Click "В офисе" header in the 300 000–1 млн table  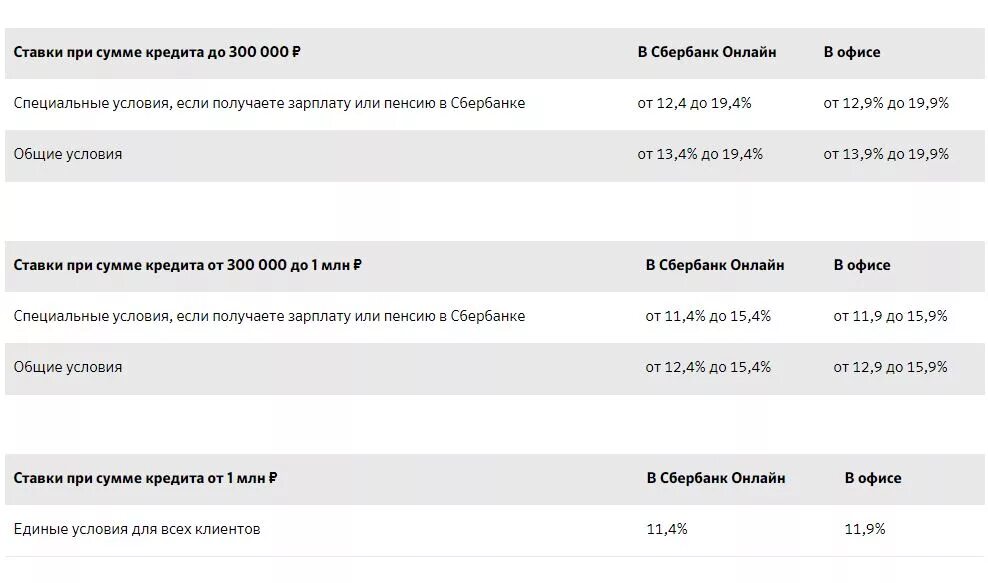862,265
